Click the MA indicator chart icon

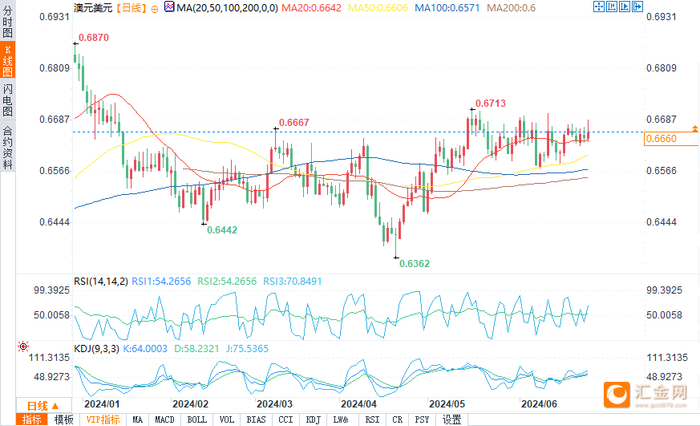pyautogui.click(x=169, y=7)
